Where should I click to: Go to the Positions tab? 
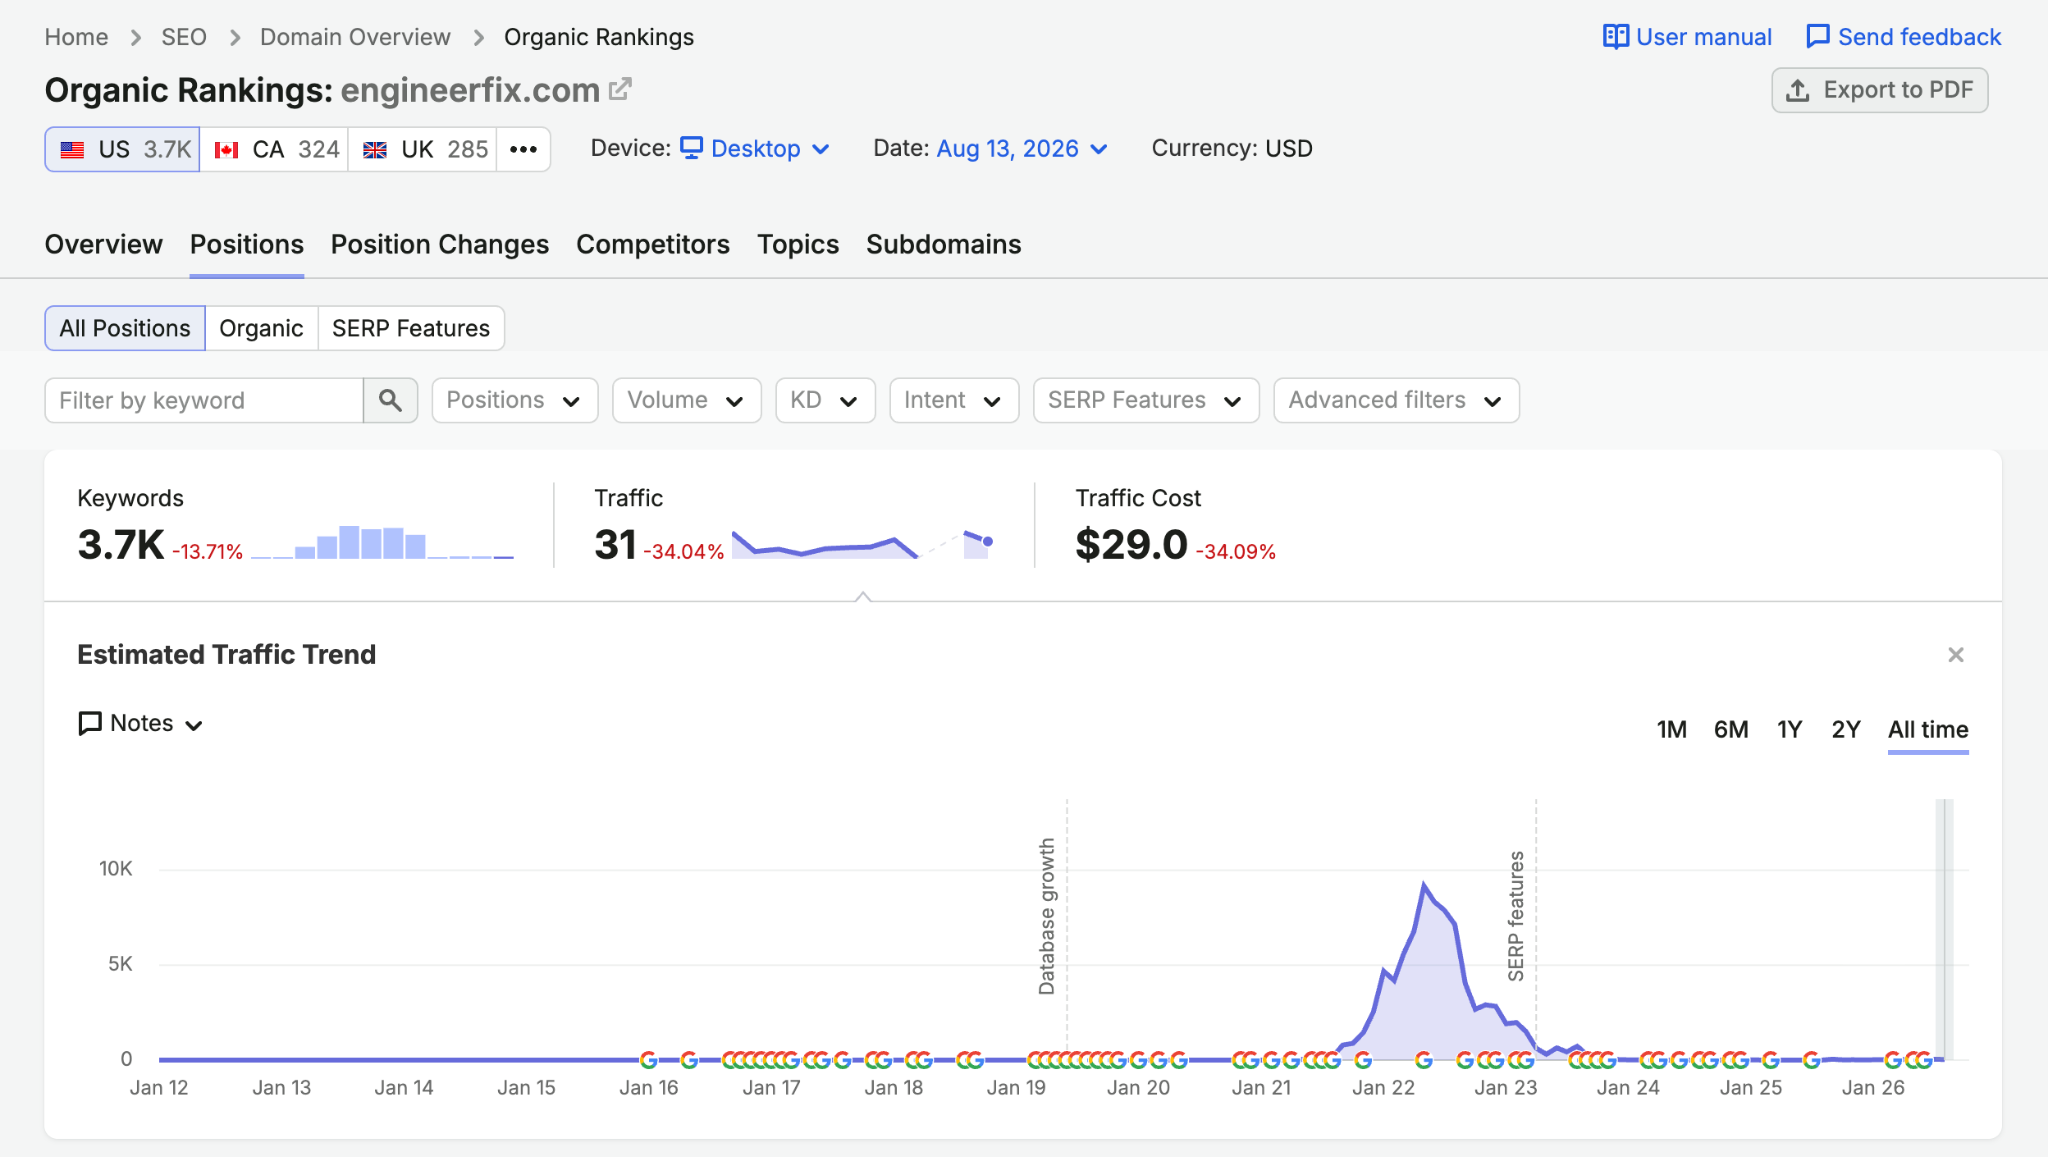247,244
